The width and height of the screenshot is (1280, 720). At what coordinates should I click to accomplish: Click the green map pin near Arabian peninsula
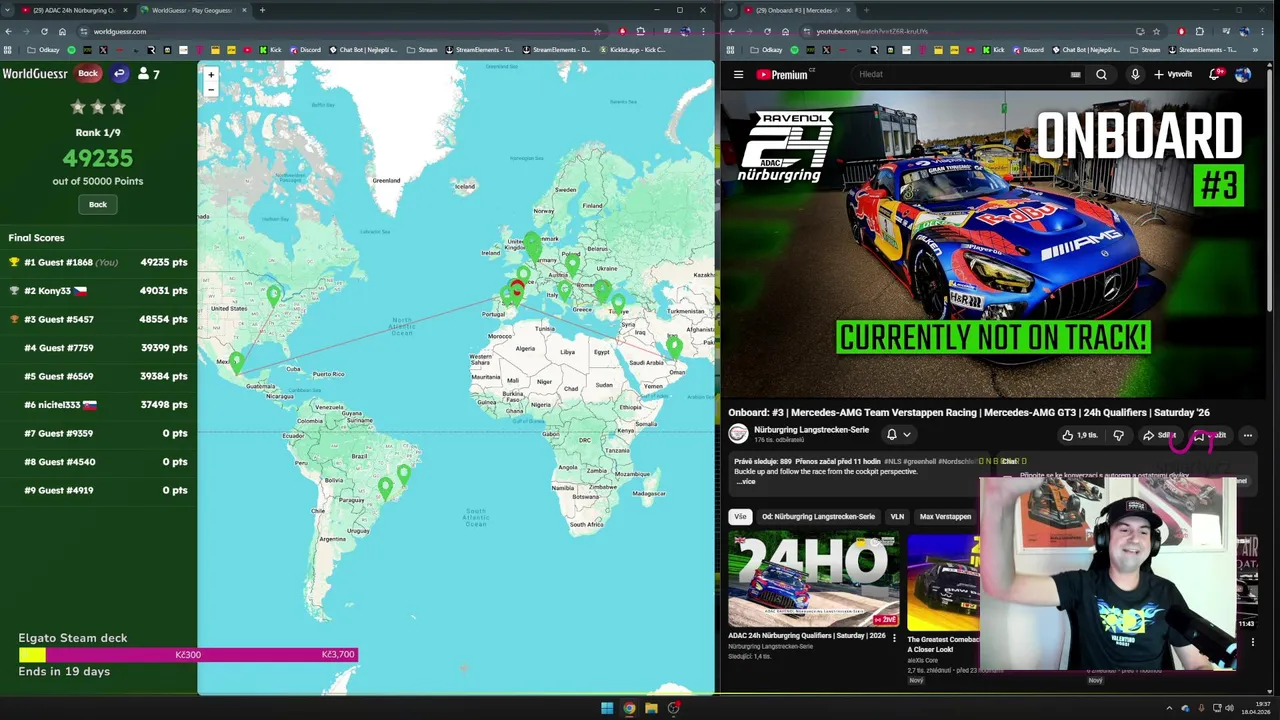tap(674, 346)
